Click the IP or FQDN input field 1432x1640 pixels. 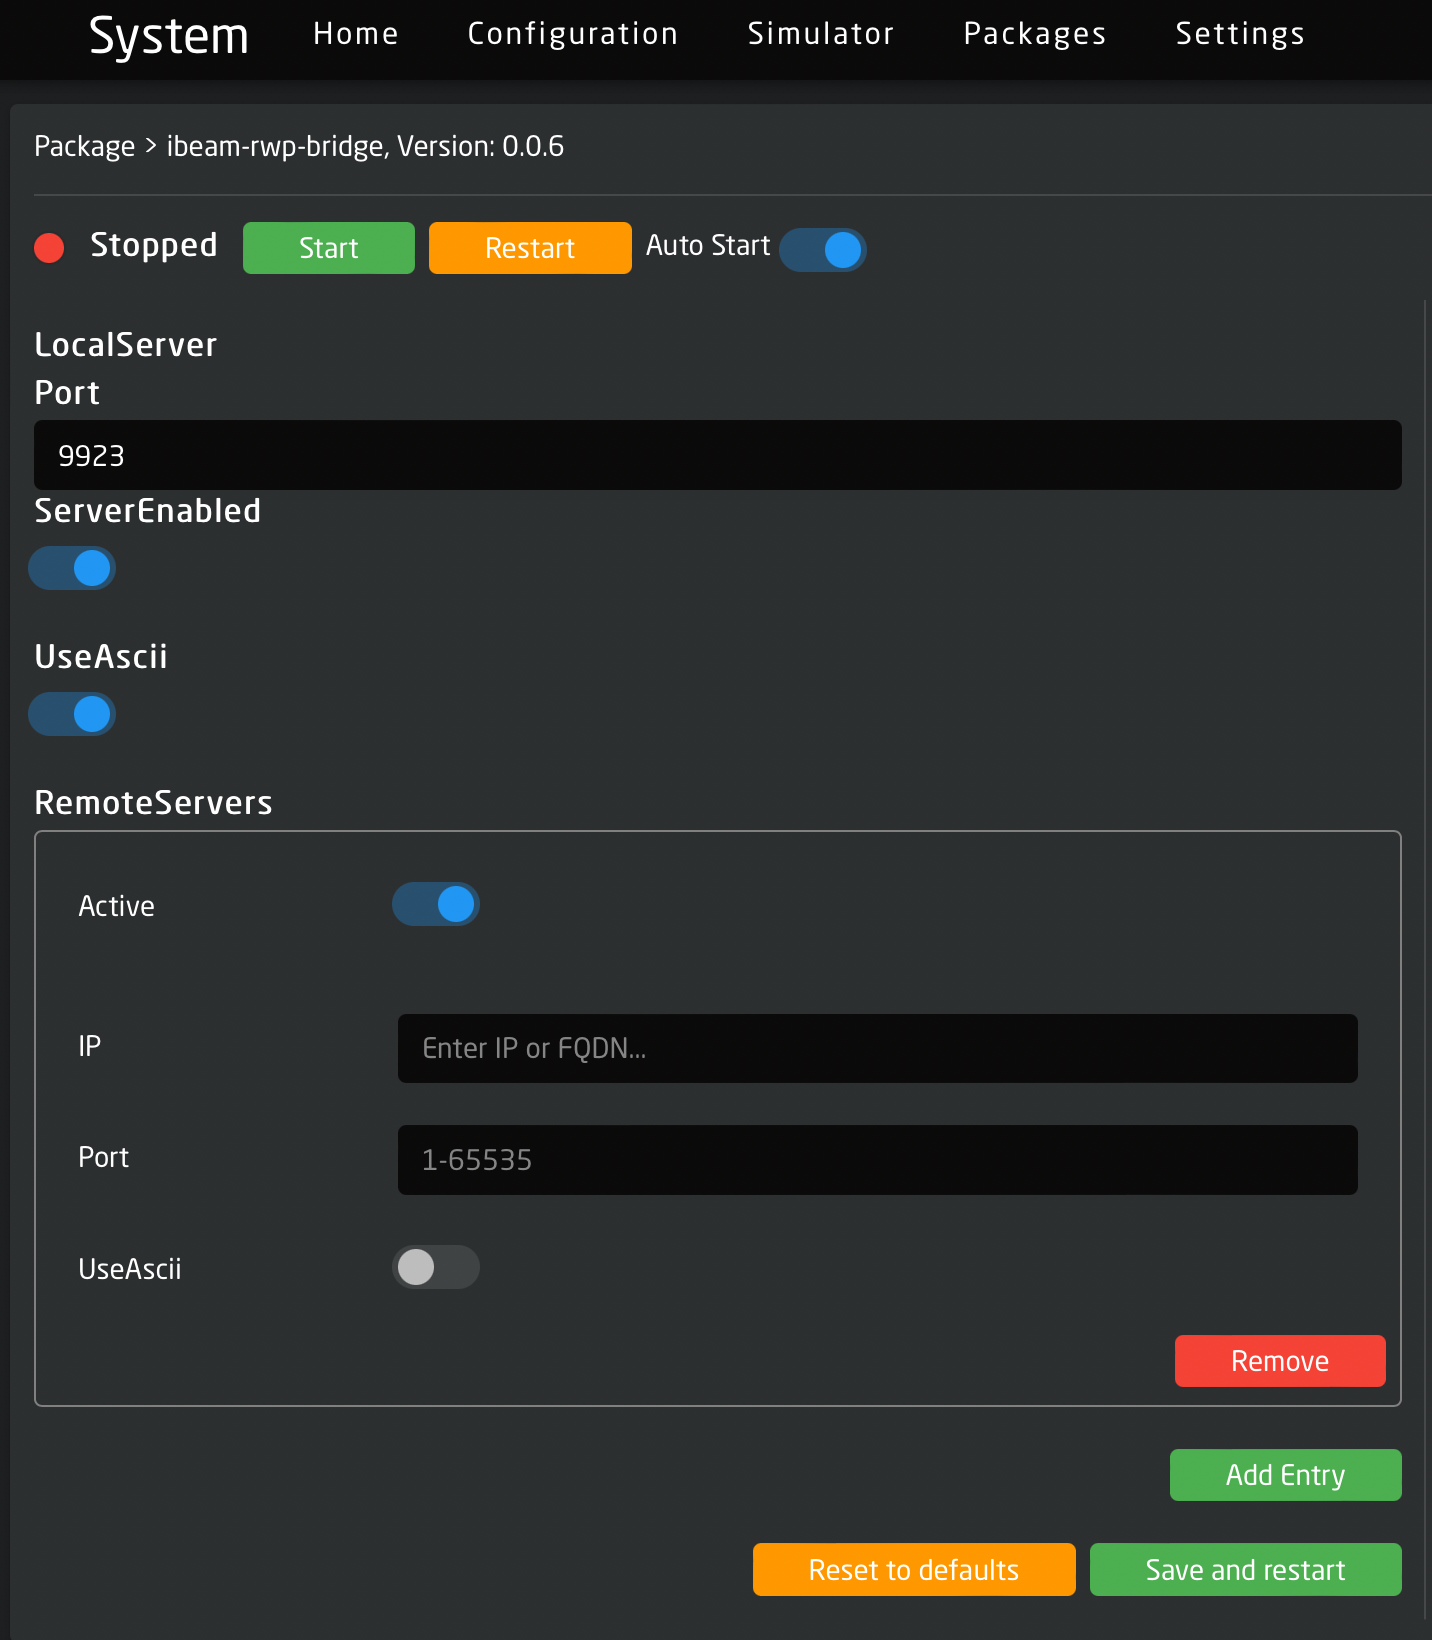(x=878, y=1048)
